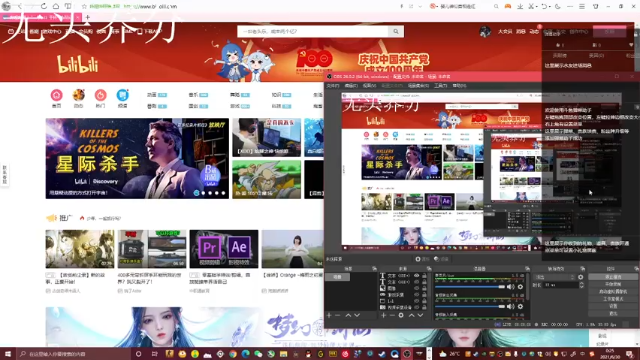Open bilibili 动态 round icon

[x=78, y=95]
